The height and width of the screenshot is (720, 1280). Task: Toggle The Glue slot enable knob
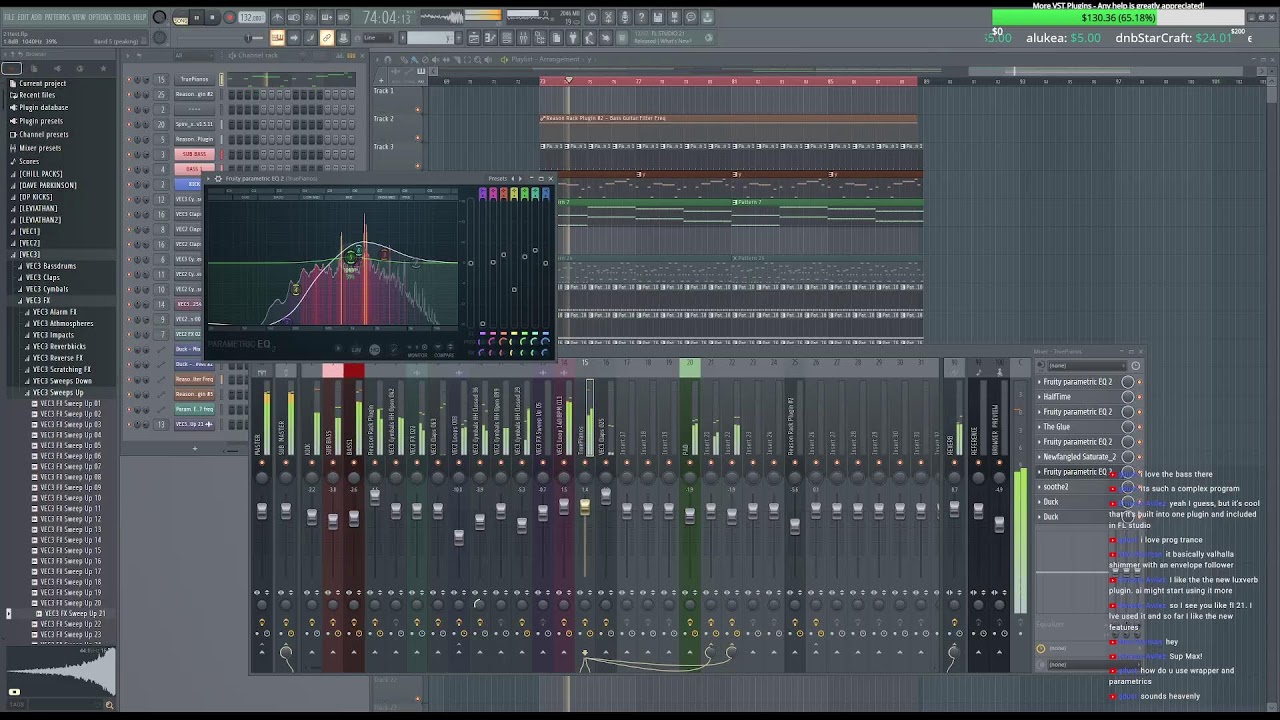tap(1128, 427)
